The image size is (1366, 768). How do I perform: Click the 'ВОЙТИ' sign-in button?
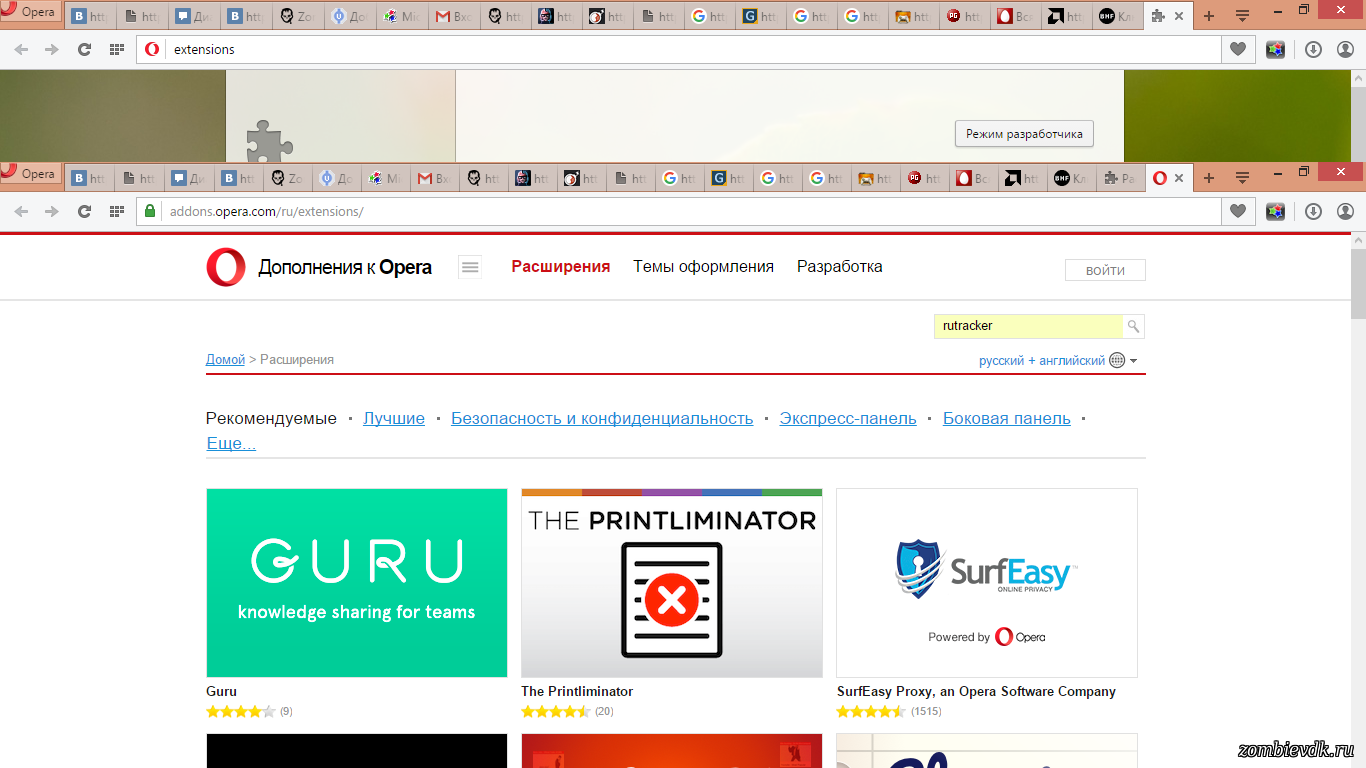click(1105, 271)
